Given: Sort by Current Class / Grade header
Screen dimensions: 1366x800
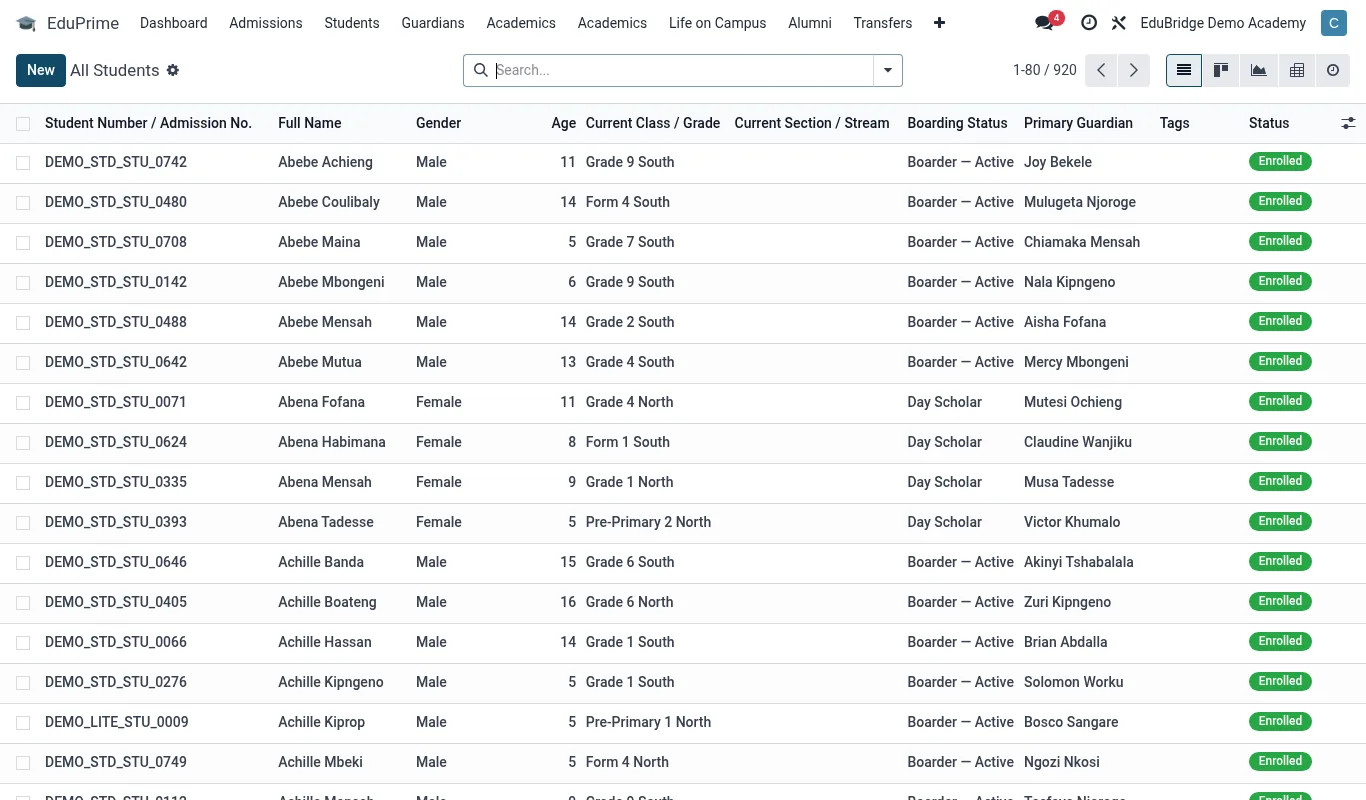Looking at the screenshot, I should 653,123.
